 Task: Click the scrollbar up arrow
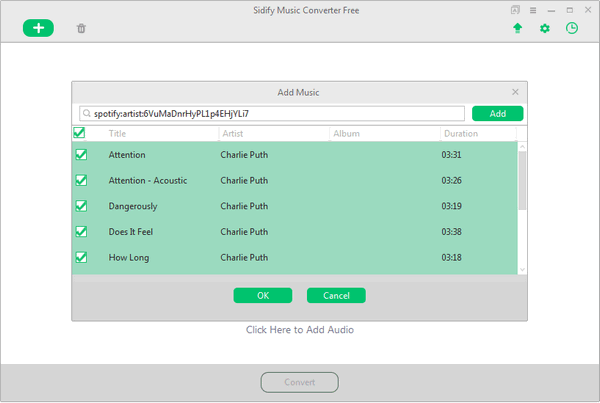point(522,146)
